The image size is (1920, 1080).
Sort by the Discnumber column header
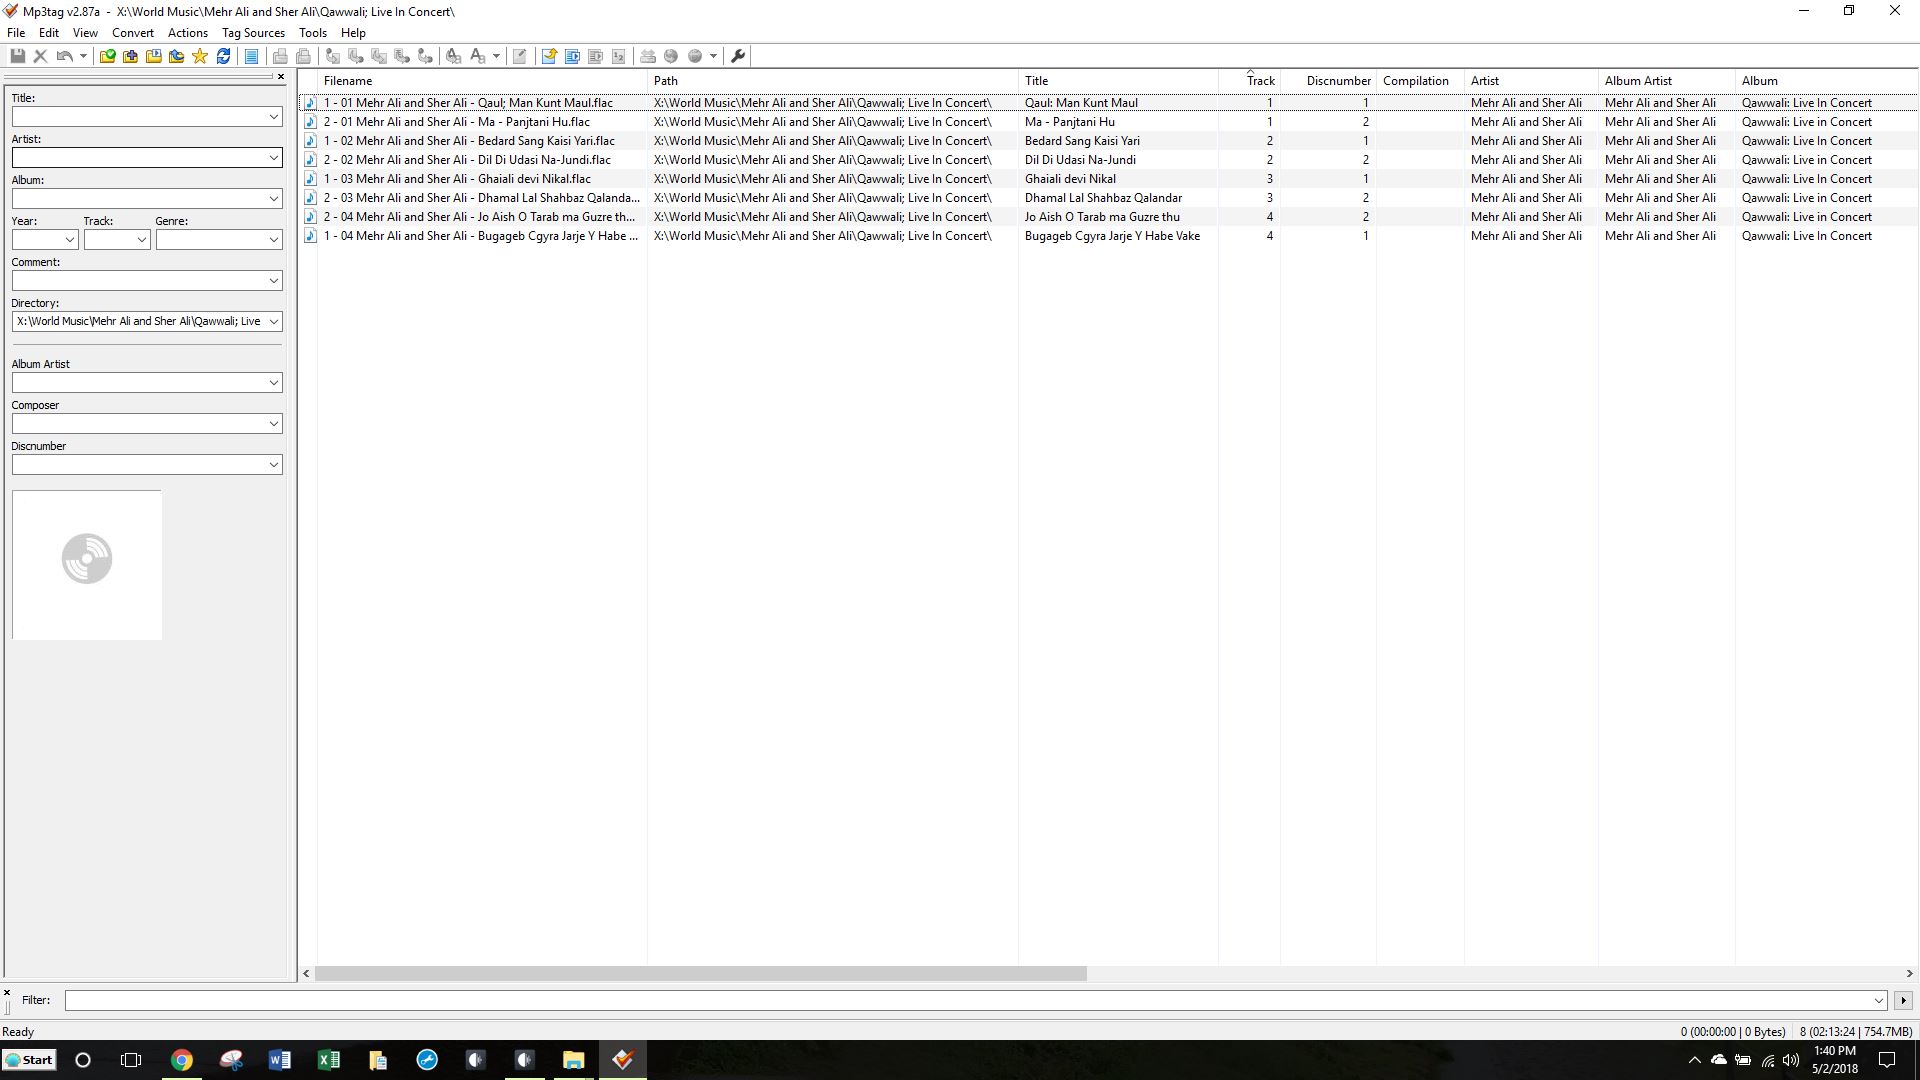1338,81
